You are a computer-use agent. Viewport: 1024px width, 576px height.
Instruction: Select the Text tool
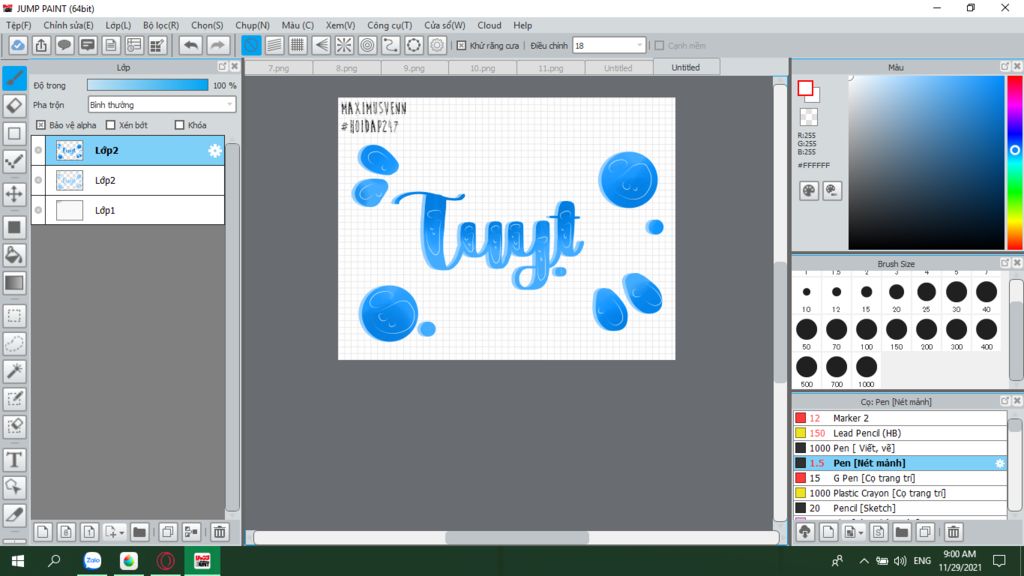click(x=14, y=460)
